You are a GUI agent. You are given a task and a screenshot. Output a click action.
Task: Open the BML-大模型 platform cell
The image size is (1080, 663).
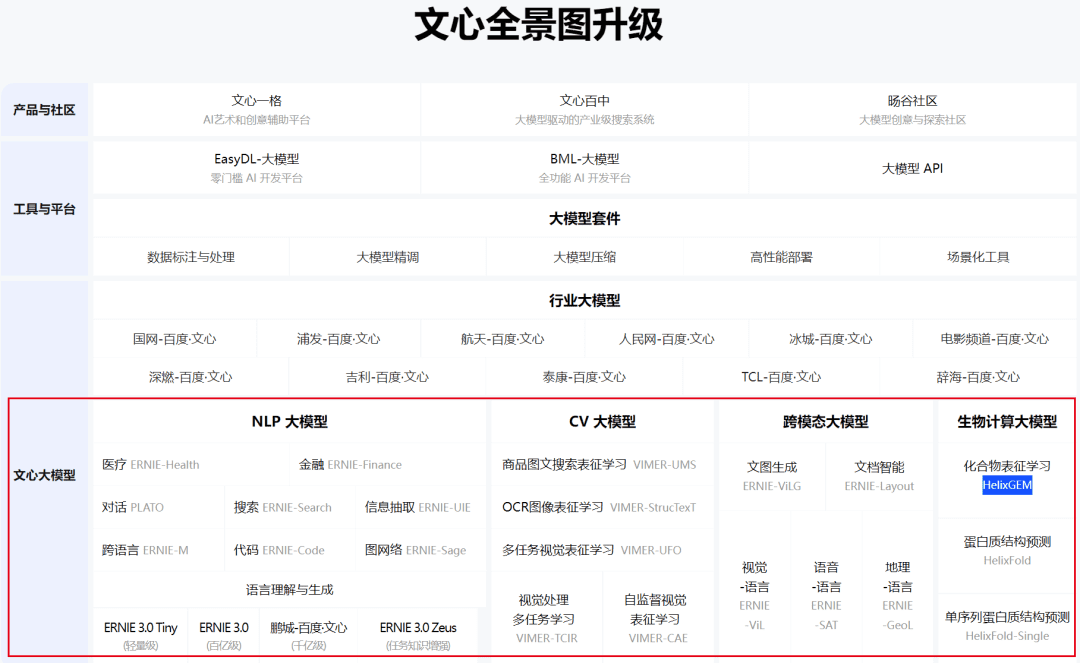click(584, 168)
